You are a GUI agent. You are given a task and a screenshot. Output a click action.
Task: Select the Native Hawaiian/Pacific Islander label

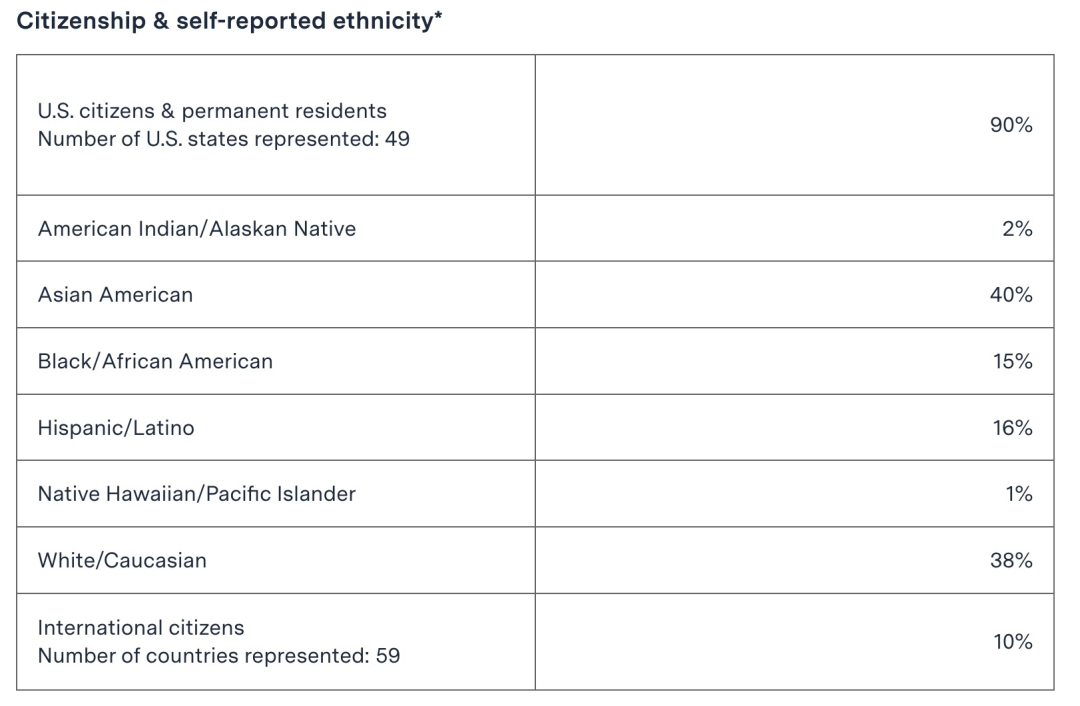click(197, 494)
